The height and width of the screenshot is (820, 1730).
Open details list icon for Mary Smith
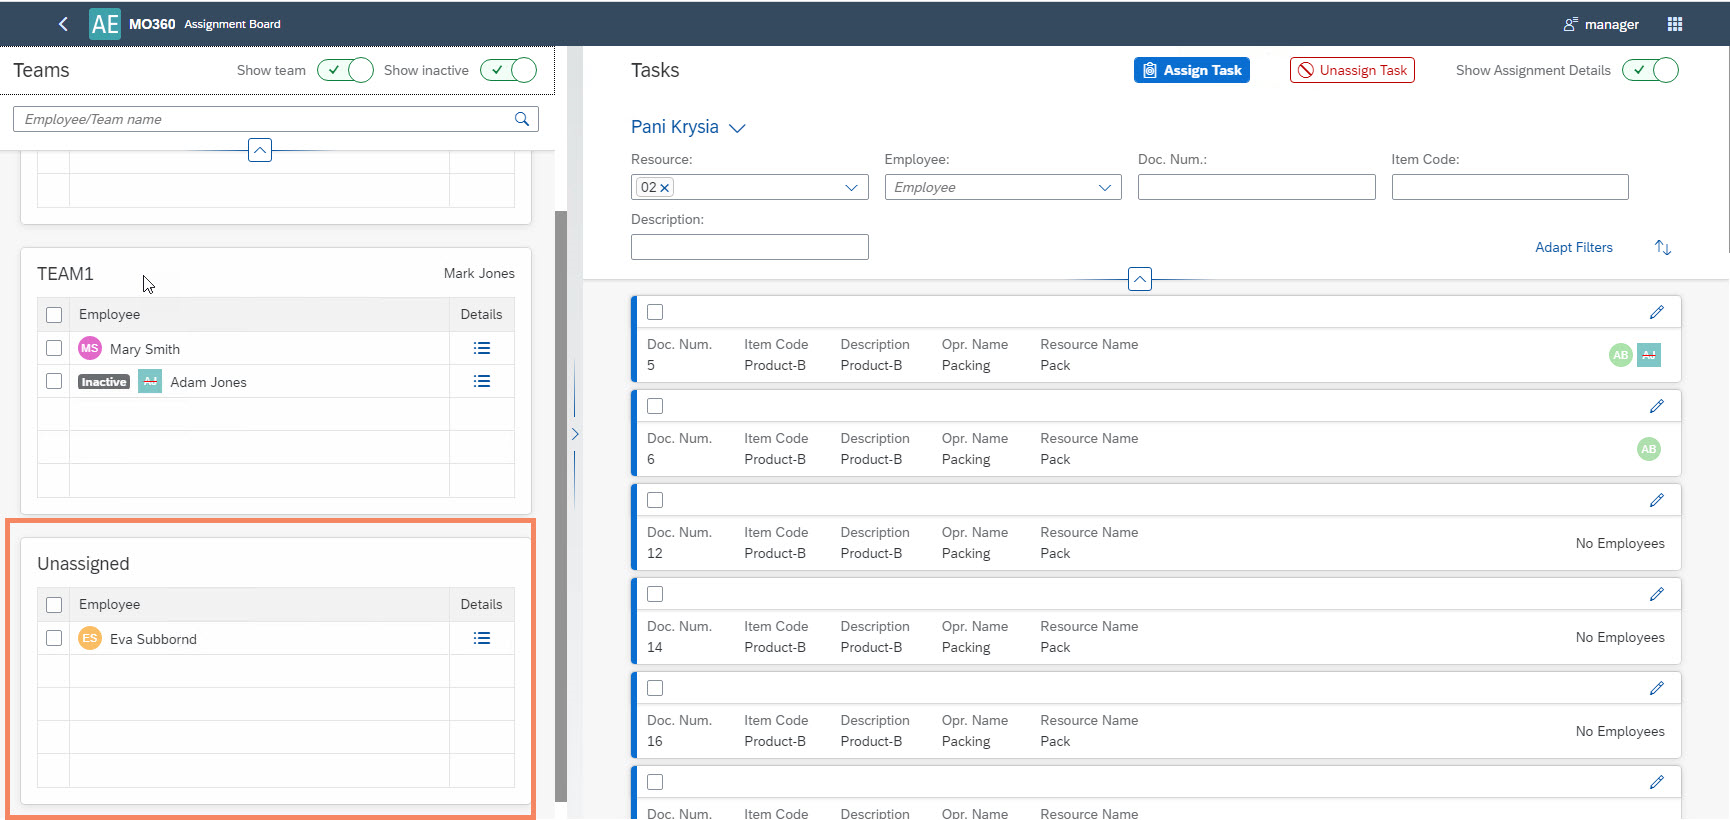(481, 348)
